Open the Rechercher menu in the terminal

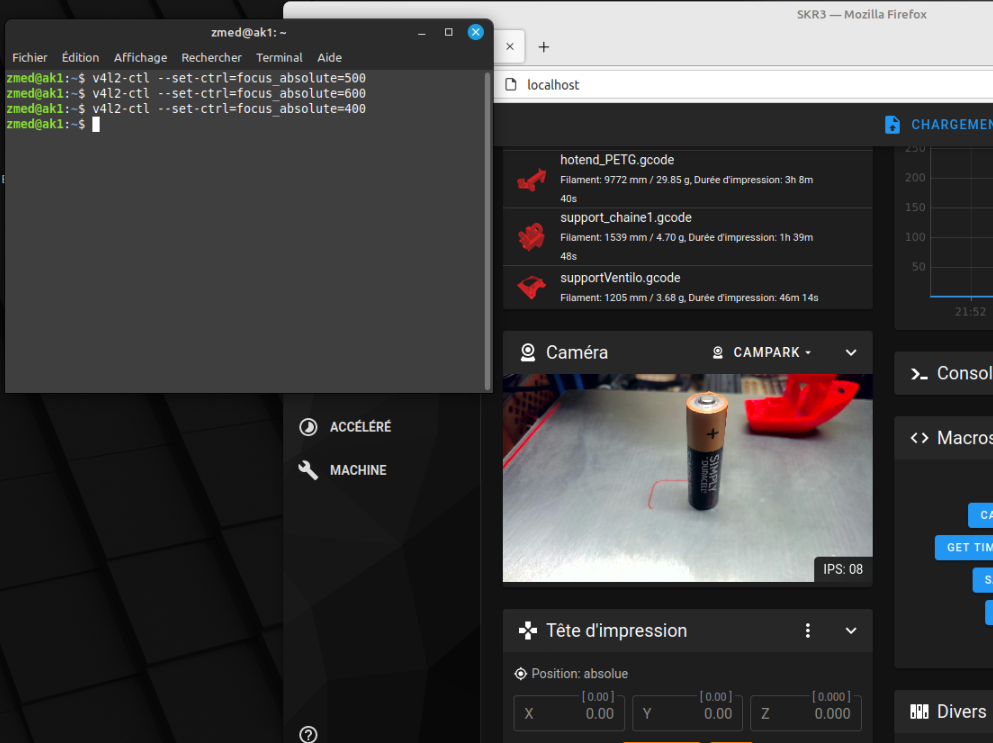click(x=212, y=58)
